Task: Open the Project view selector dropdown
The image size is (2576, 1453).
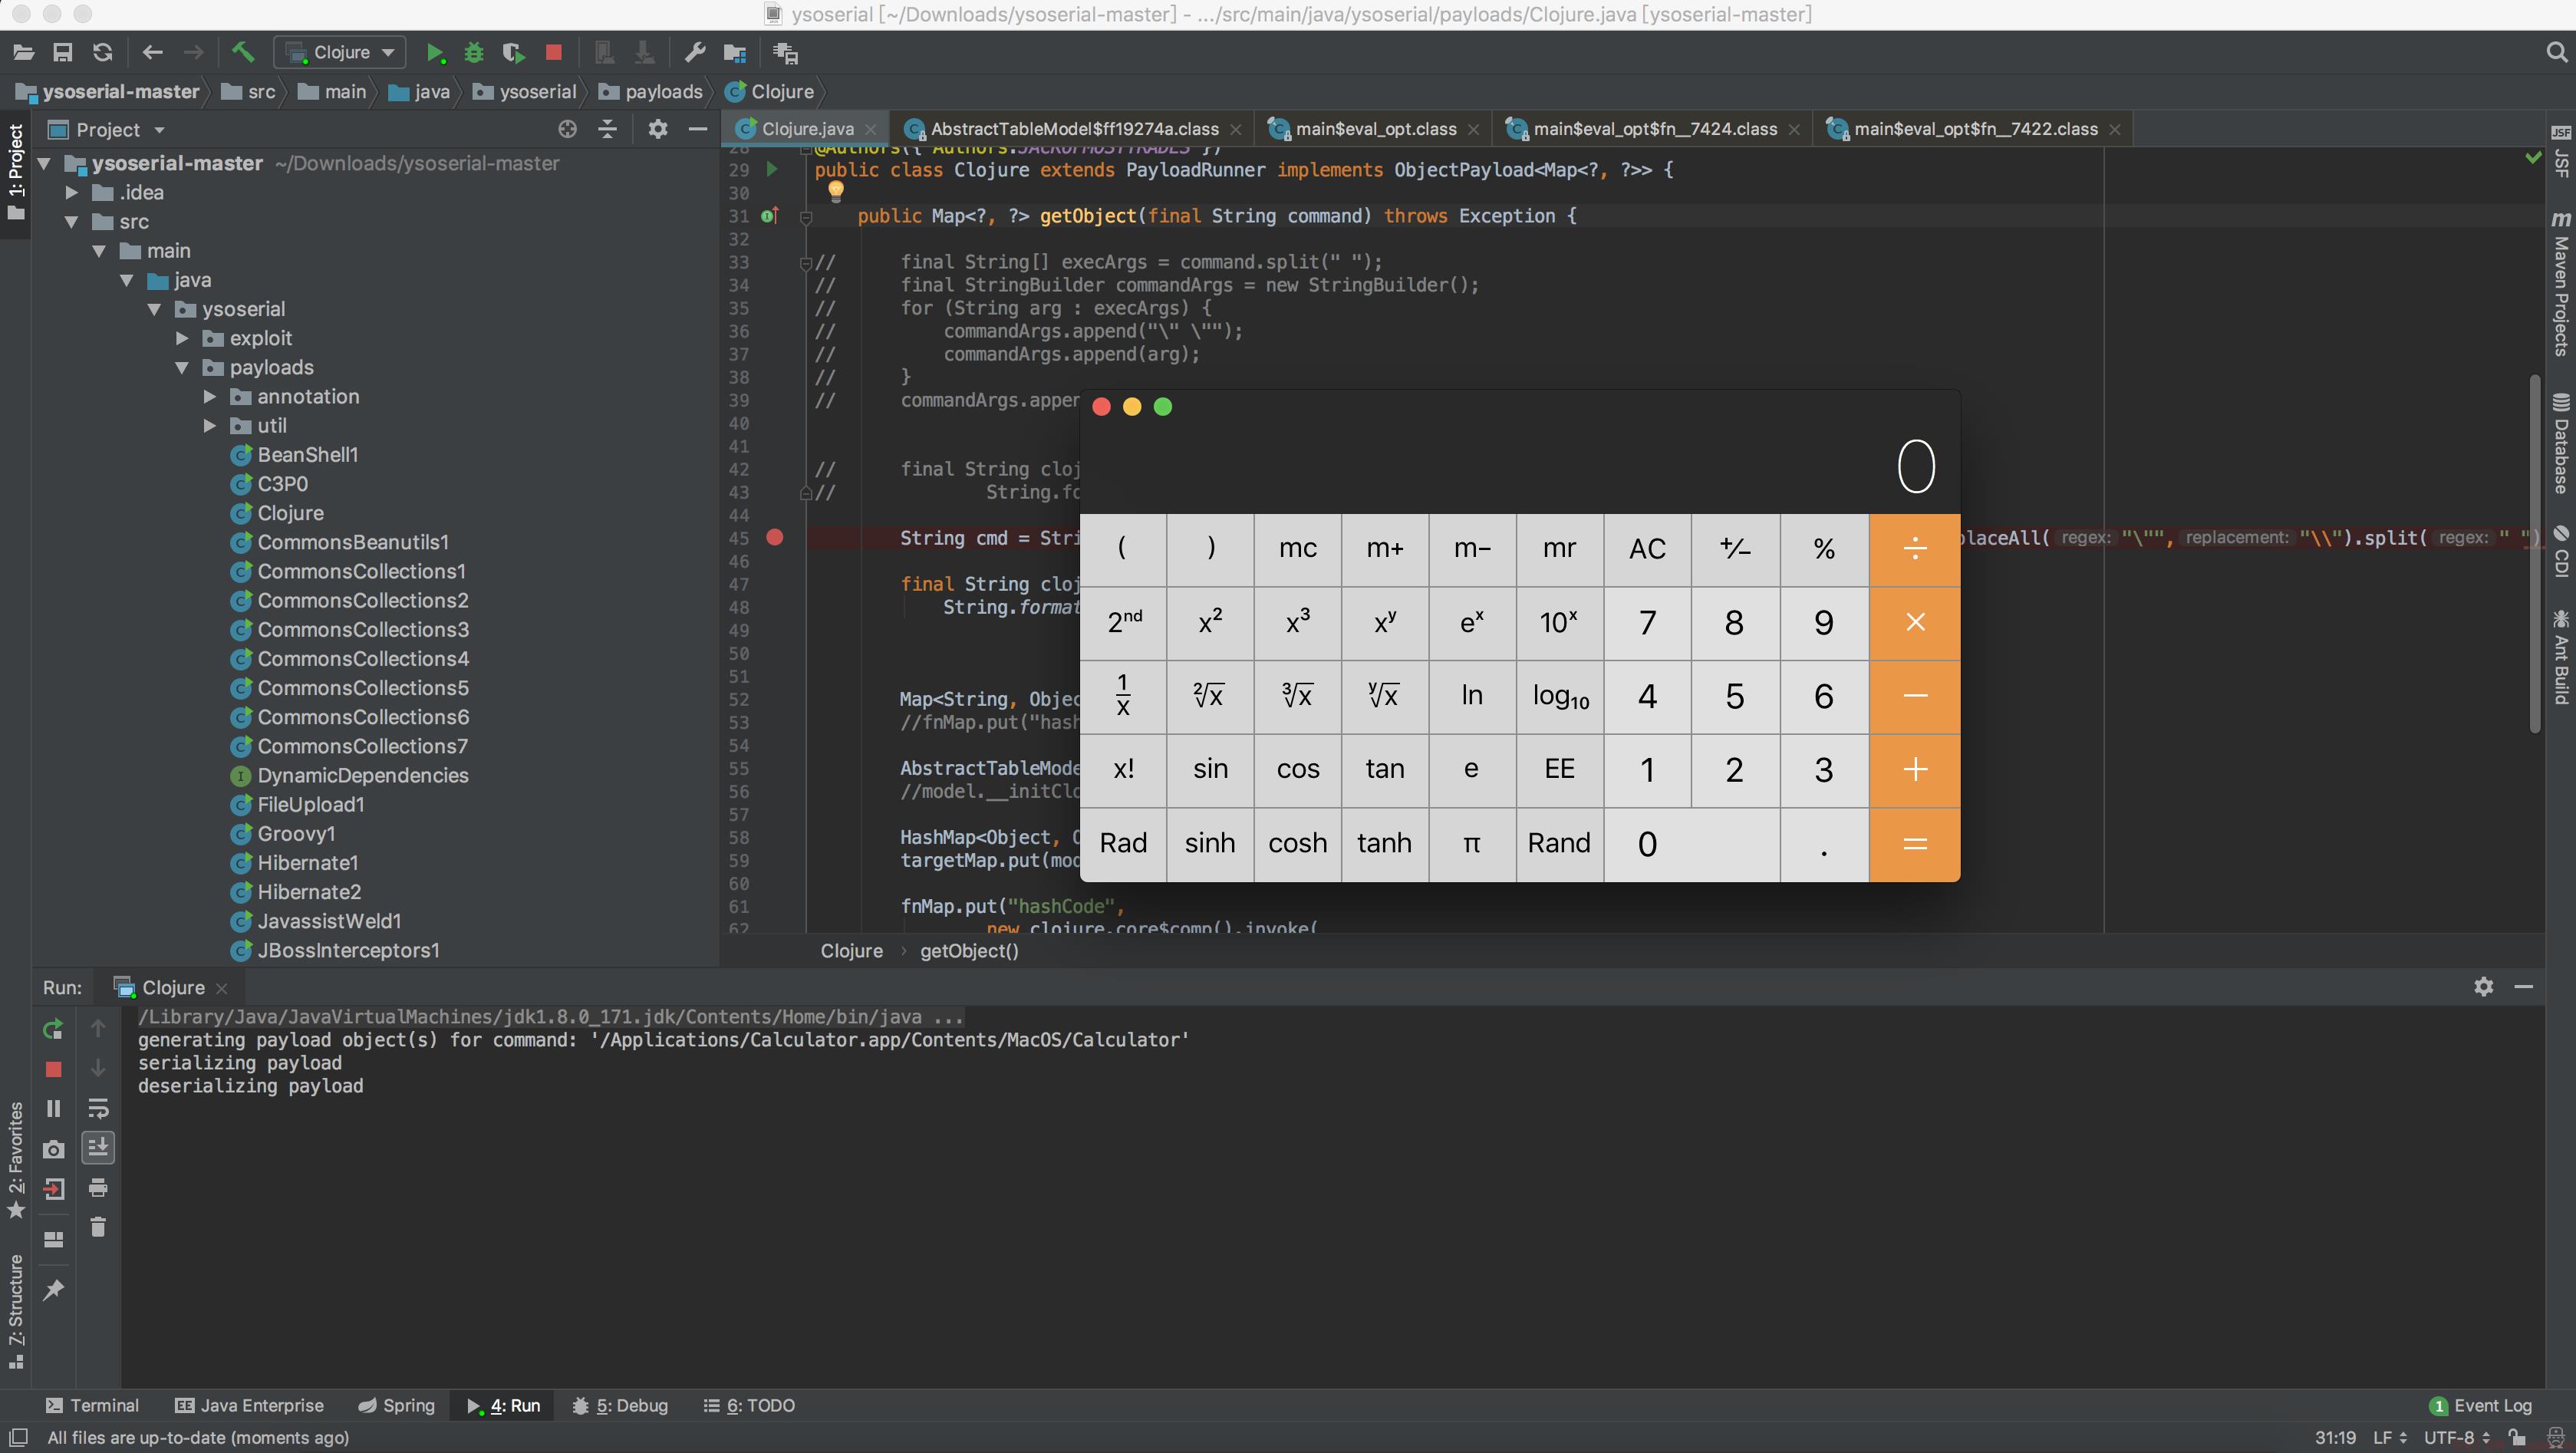Action: click(106, 130)
